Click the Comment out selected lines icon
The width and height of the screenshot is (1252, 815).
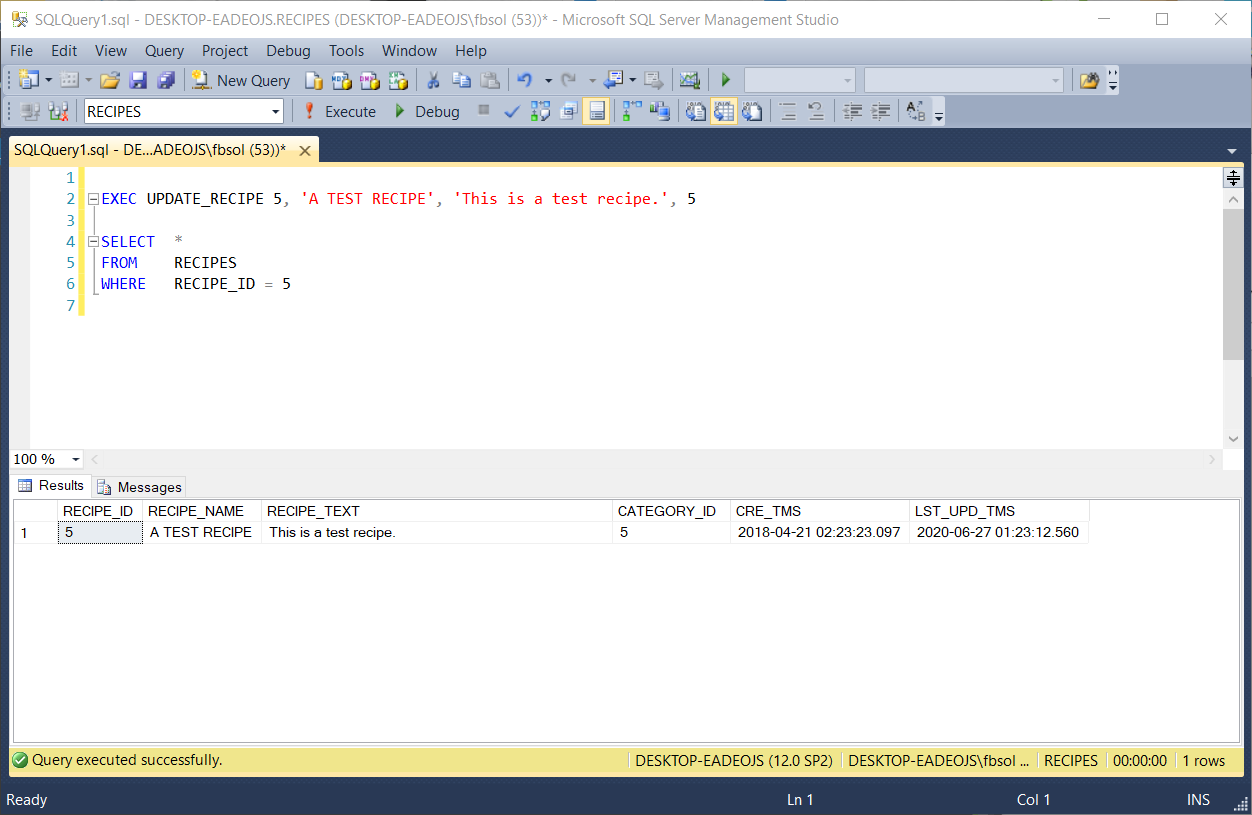[788, 112]
